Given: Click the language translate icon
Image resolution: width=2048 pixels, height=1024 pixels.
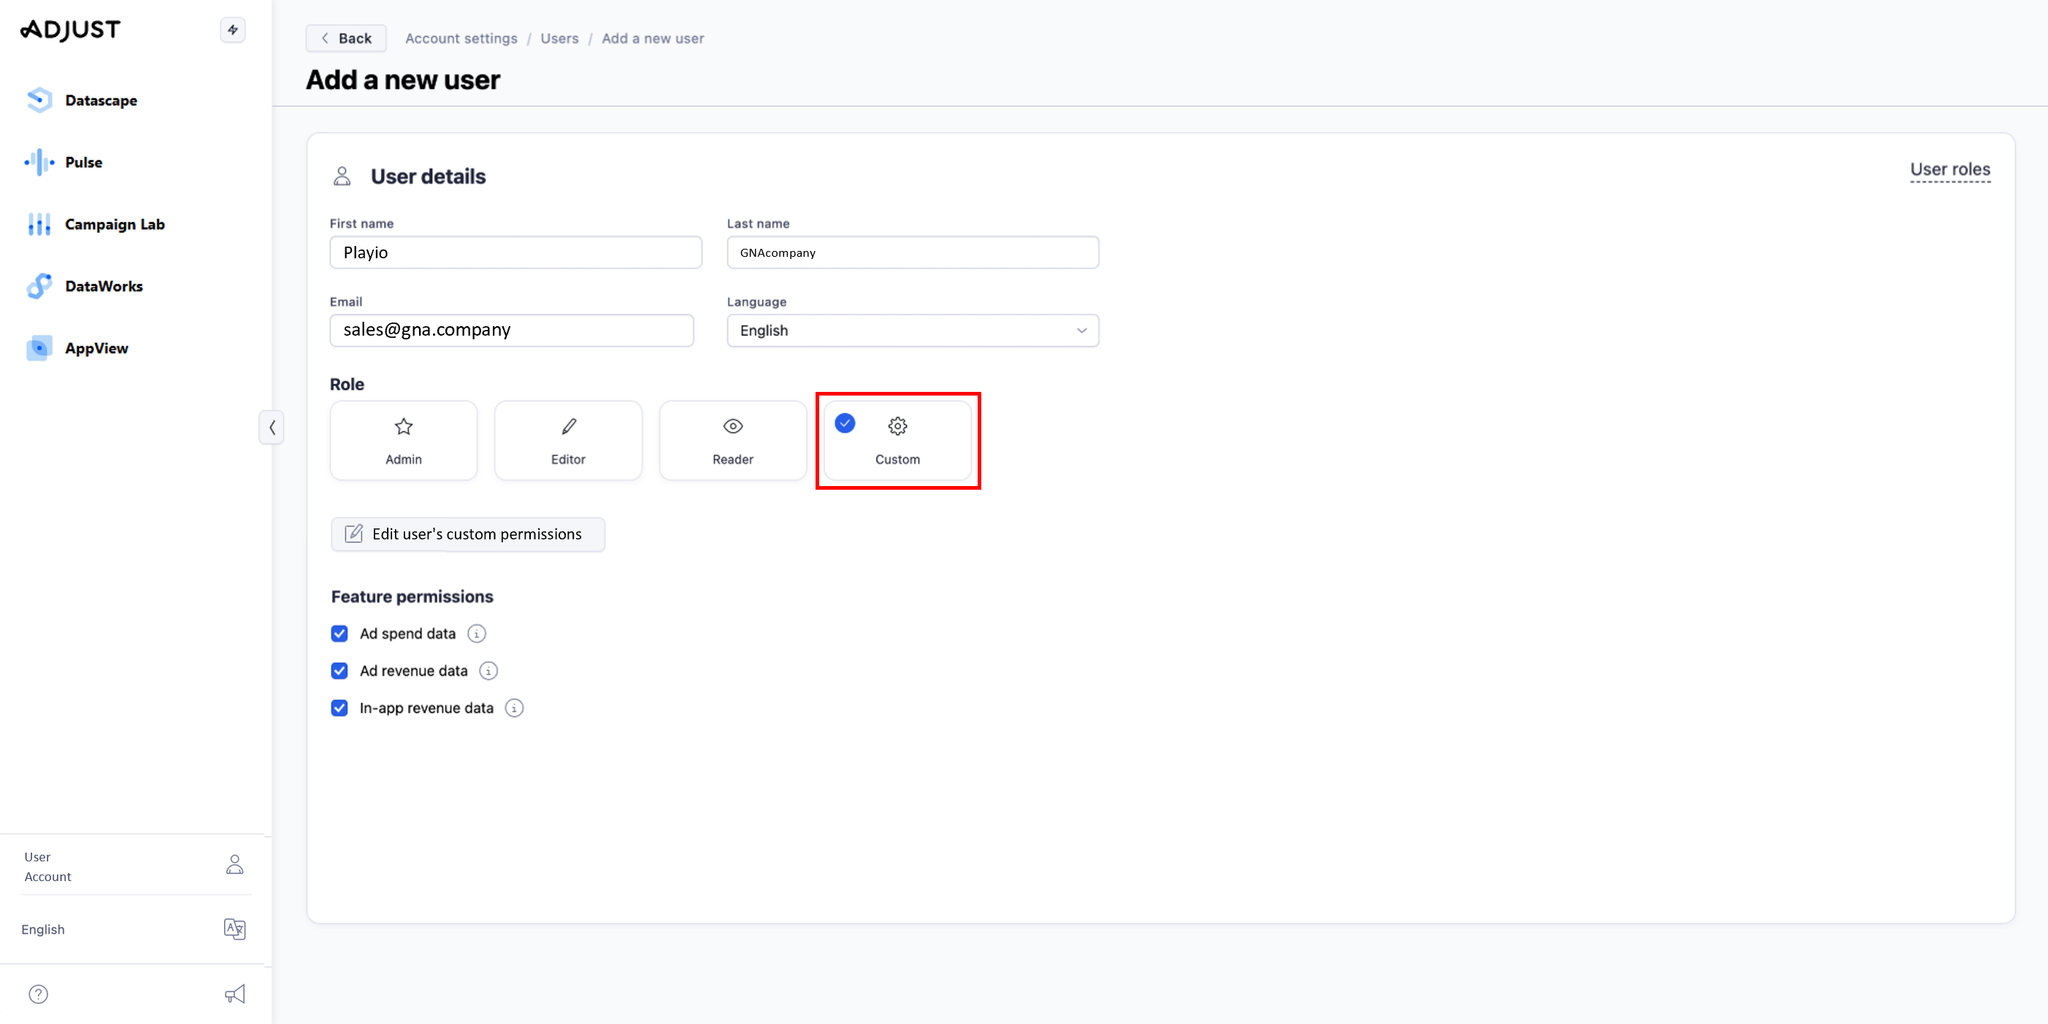Looking at the screenshot, I should tap(235, 929).
